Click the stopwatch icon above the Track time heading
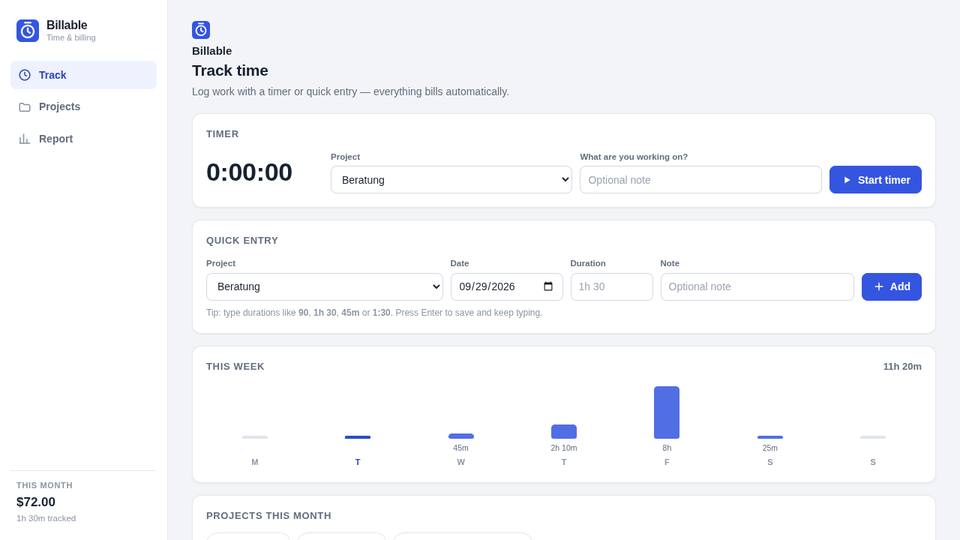This screenshot has height=540, width=960. [x=201, y=30]
